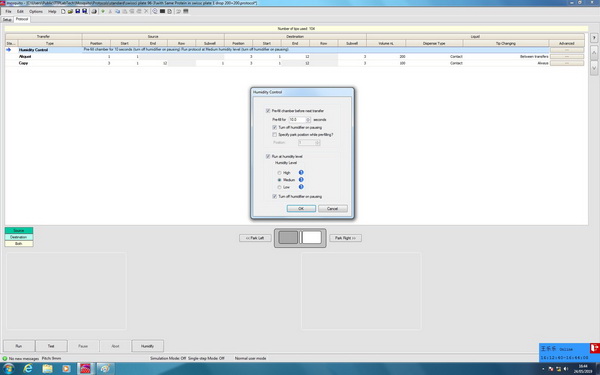Click the Run button
Viewport: 600px width, 375px height.
tap(19, 346)
